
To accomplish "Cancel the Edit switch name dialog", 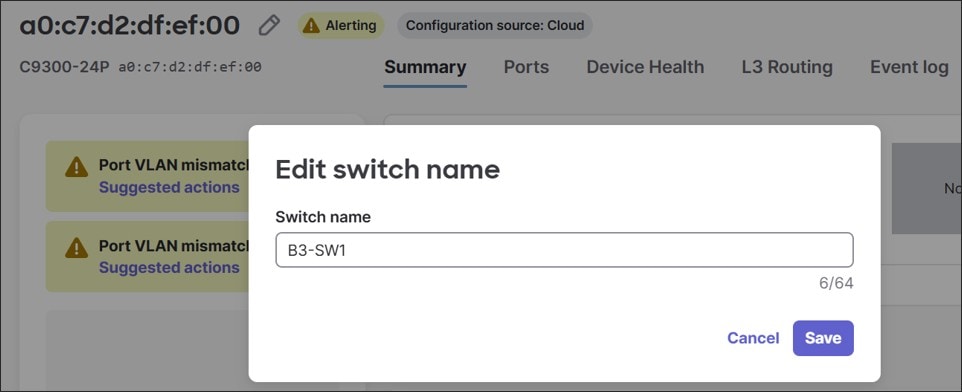I will point(753,338).
